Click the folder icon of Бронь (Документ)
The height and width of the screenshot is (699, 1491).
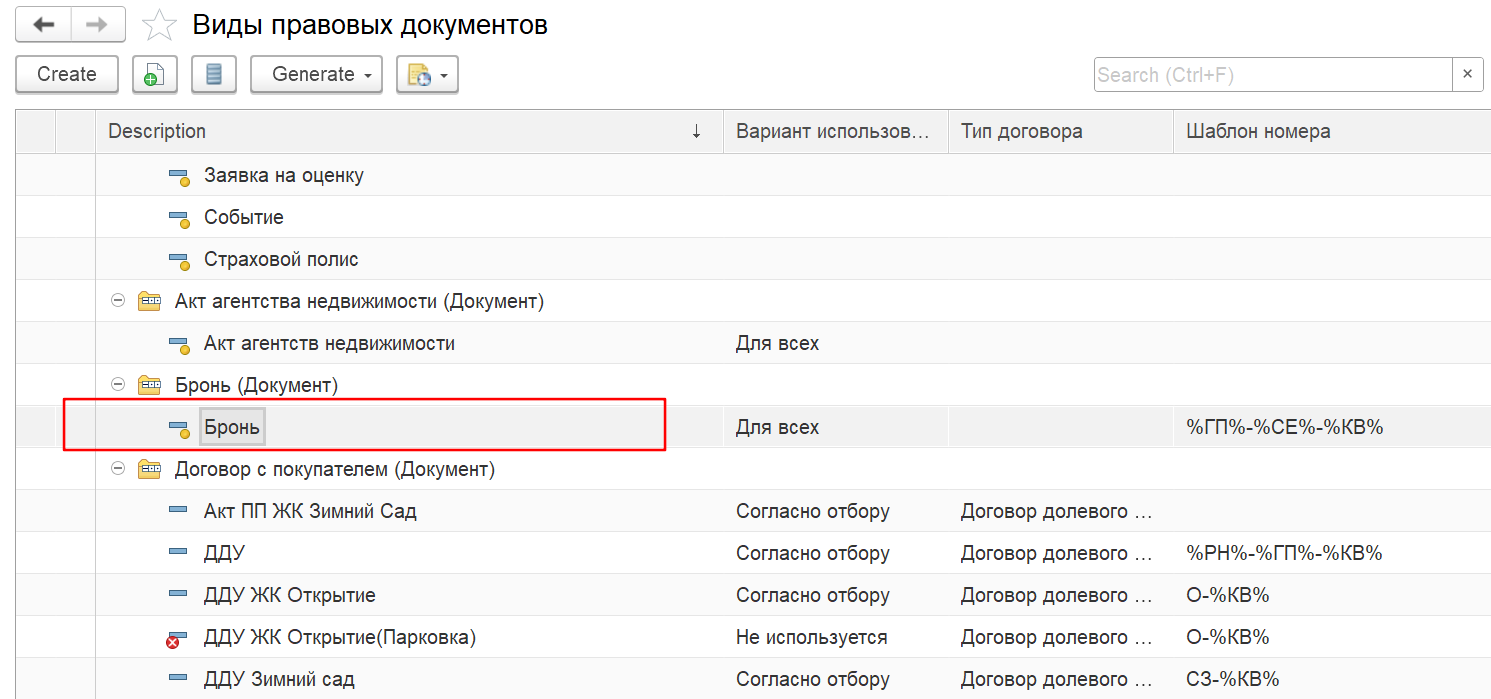point(149,386)
